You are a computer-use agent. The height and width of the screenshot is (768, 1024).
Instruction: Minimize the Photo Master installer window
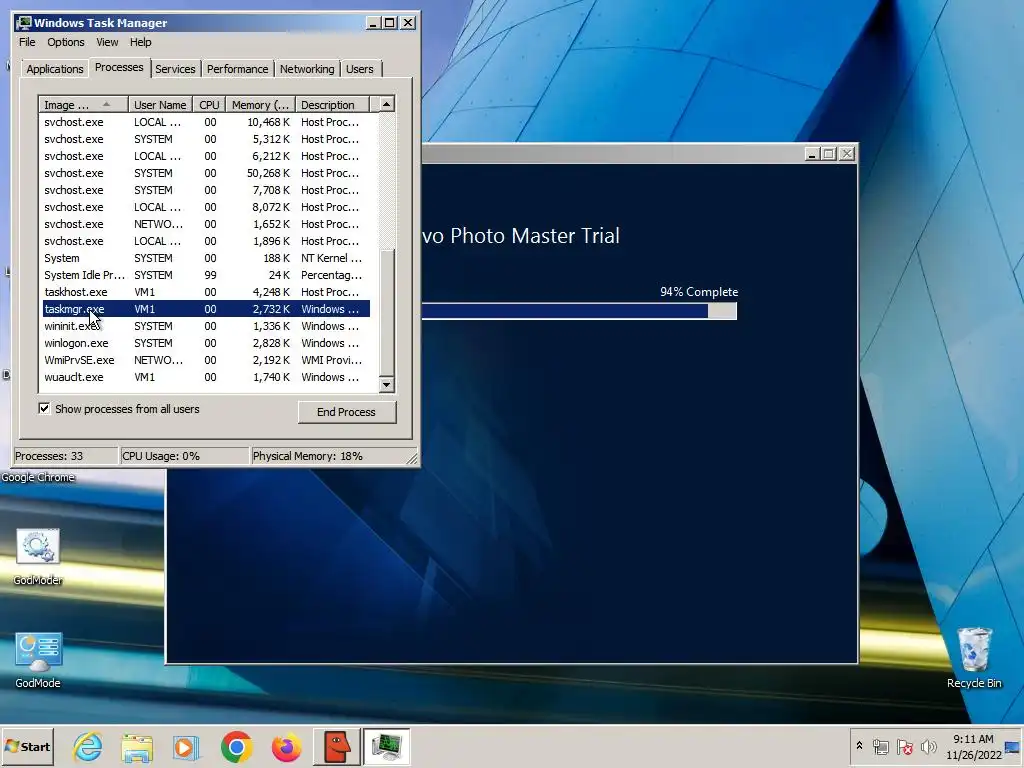point(812,153)
